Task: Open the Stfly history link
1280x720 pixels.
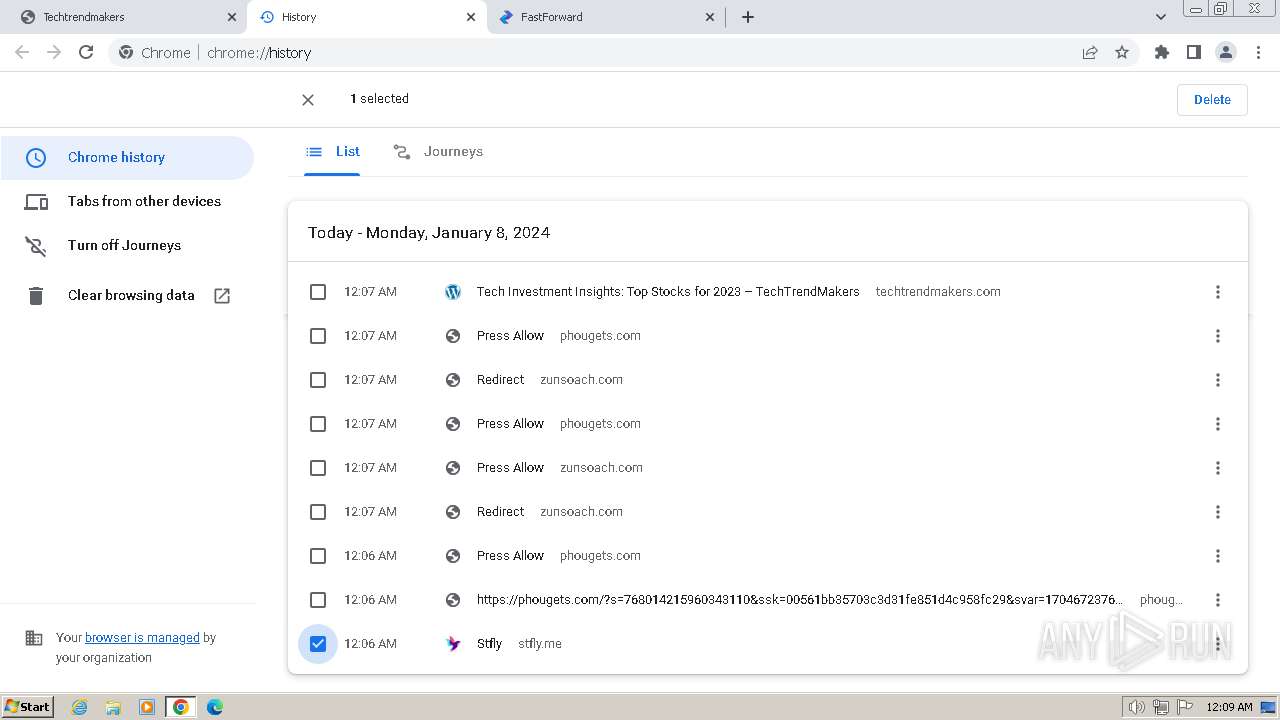Action: [x=489, y=644]
